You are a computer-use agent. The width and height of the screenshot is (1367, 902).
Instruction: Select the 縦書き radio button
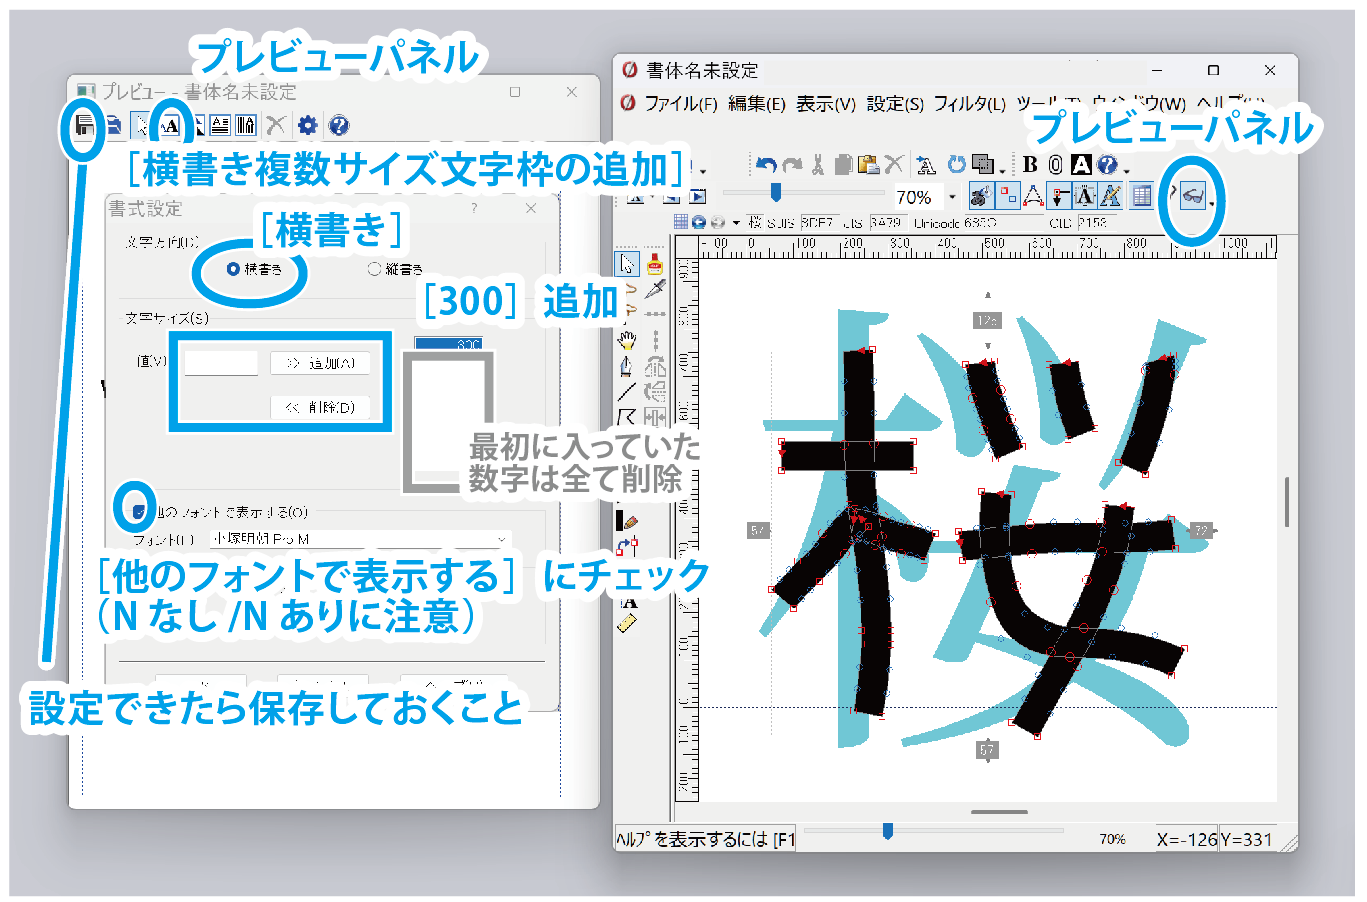pos(374,269)
